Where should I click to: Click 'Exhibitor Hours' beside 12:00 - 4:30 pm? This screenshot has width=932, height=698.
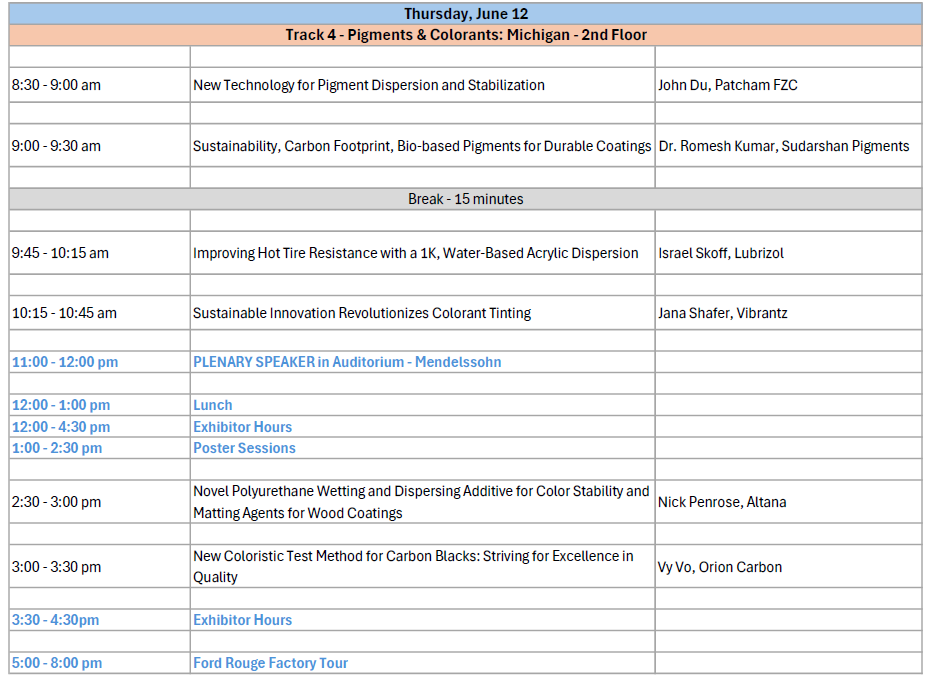(243, 427)
